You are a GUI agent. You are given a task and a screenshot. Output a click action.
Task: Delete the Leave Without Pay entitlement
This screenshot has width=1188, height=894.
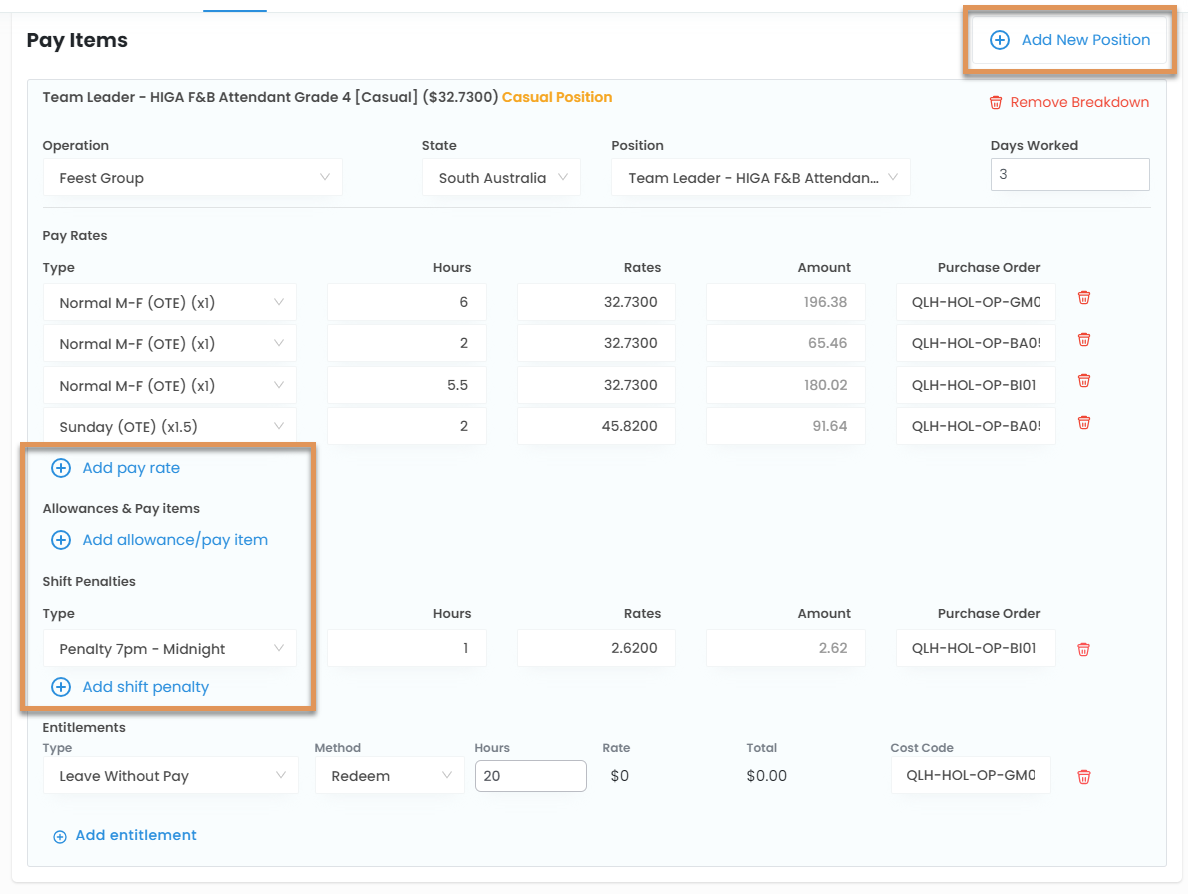tap(1083, 776)
